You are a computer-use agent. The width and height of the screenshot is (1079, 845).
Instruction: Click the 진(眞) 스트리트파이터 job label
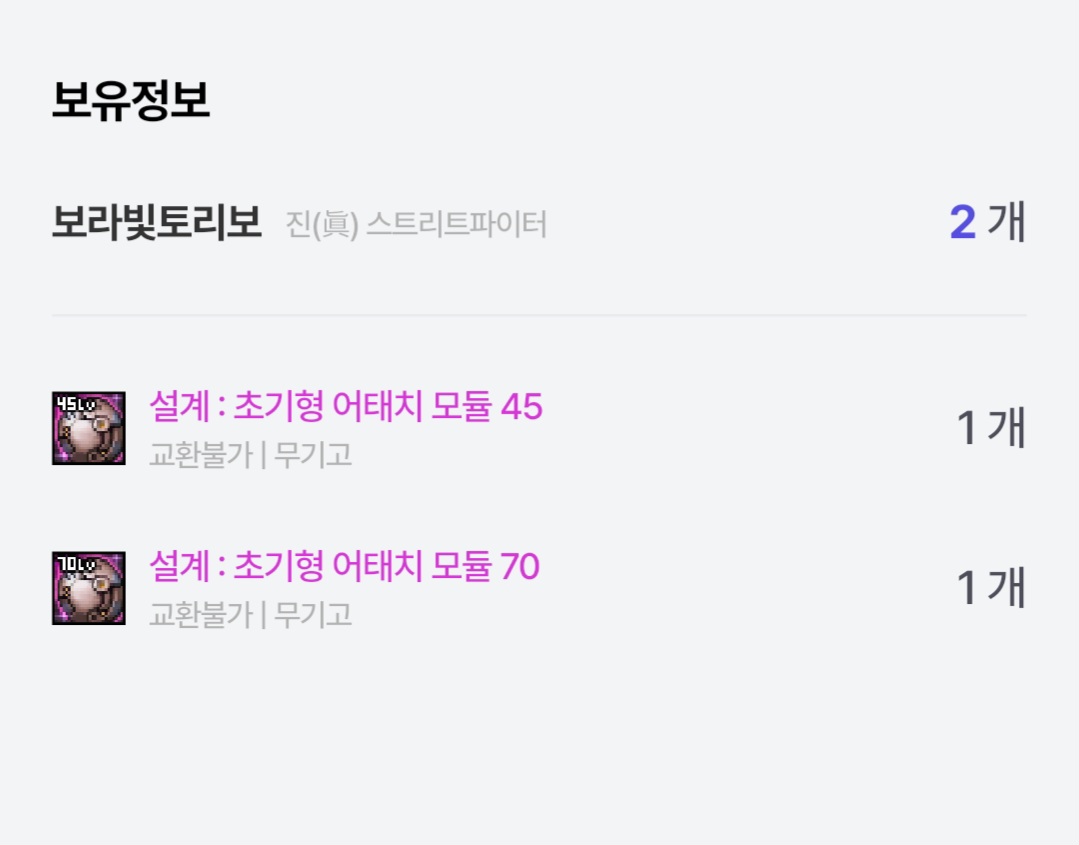pyautogui.click(x=416, y=224)
